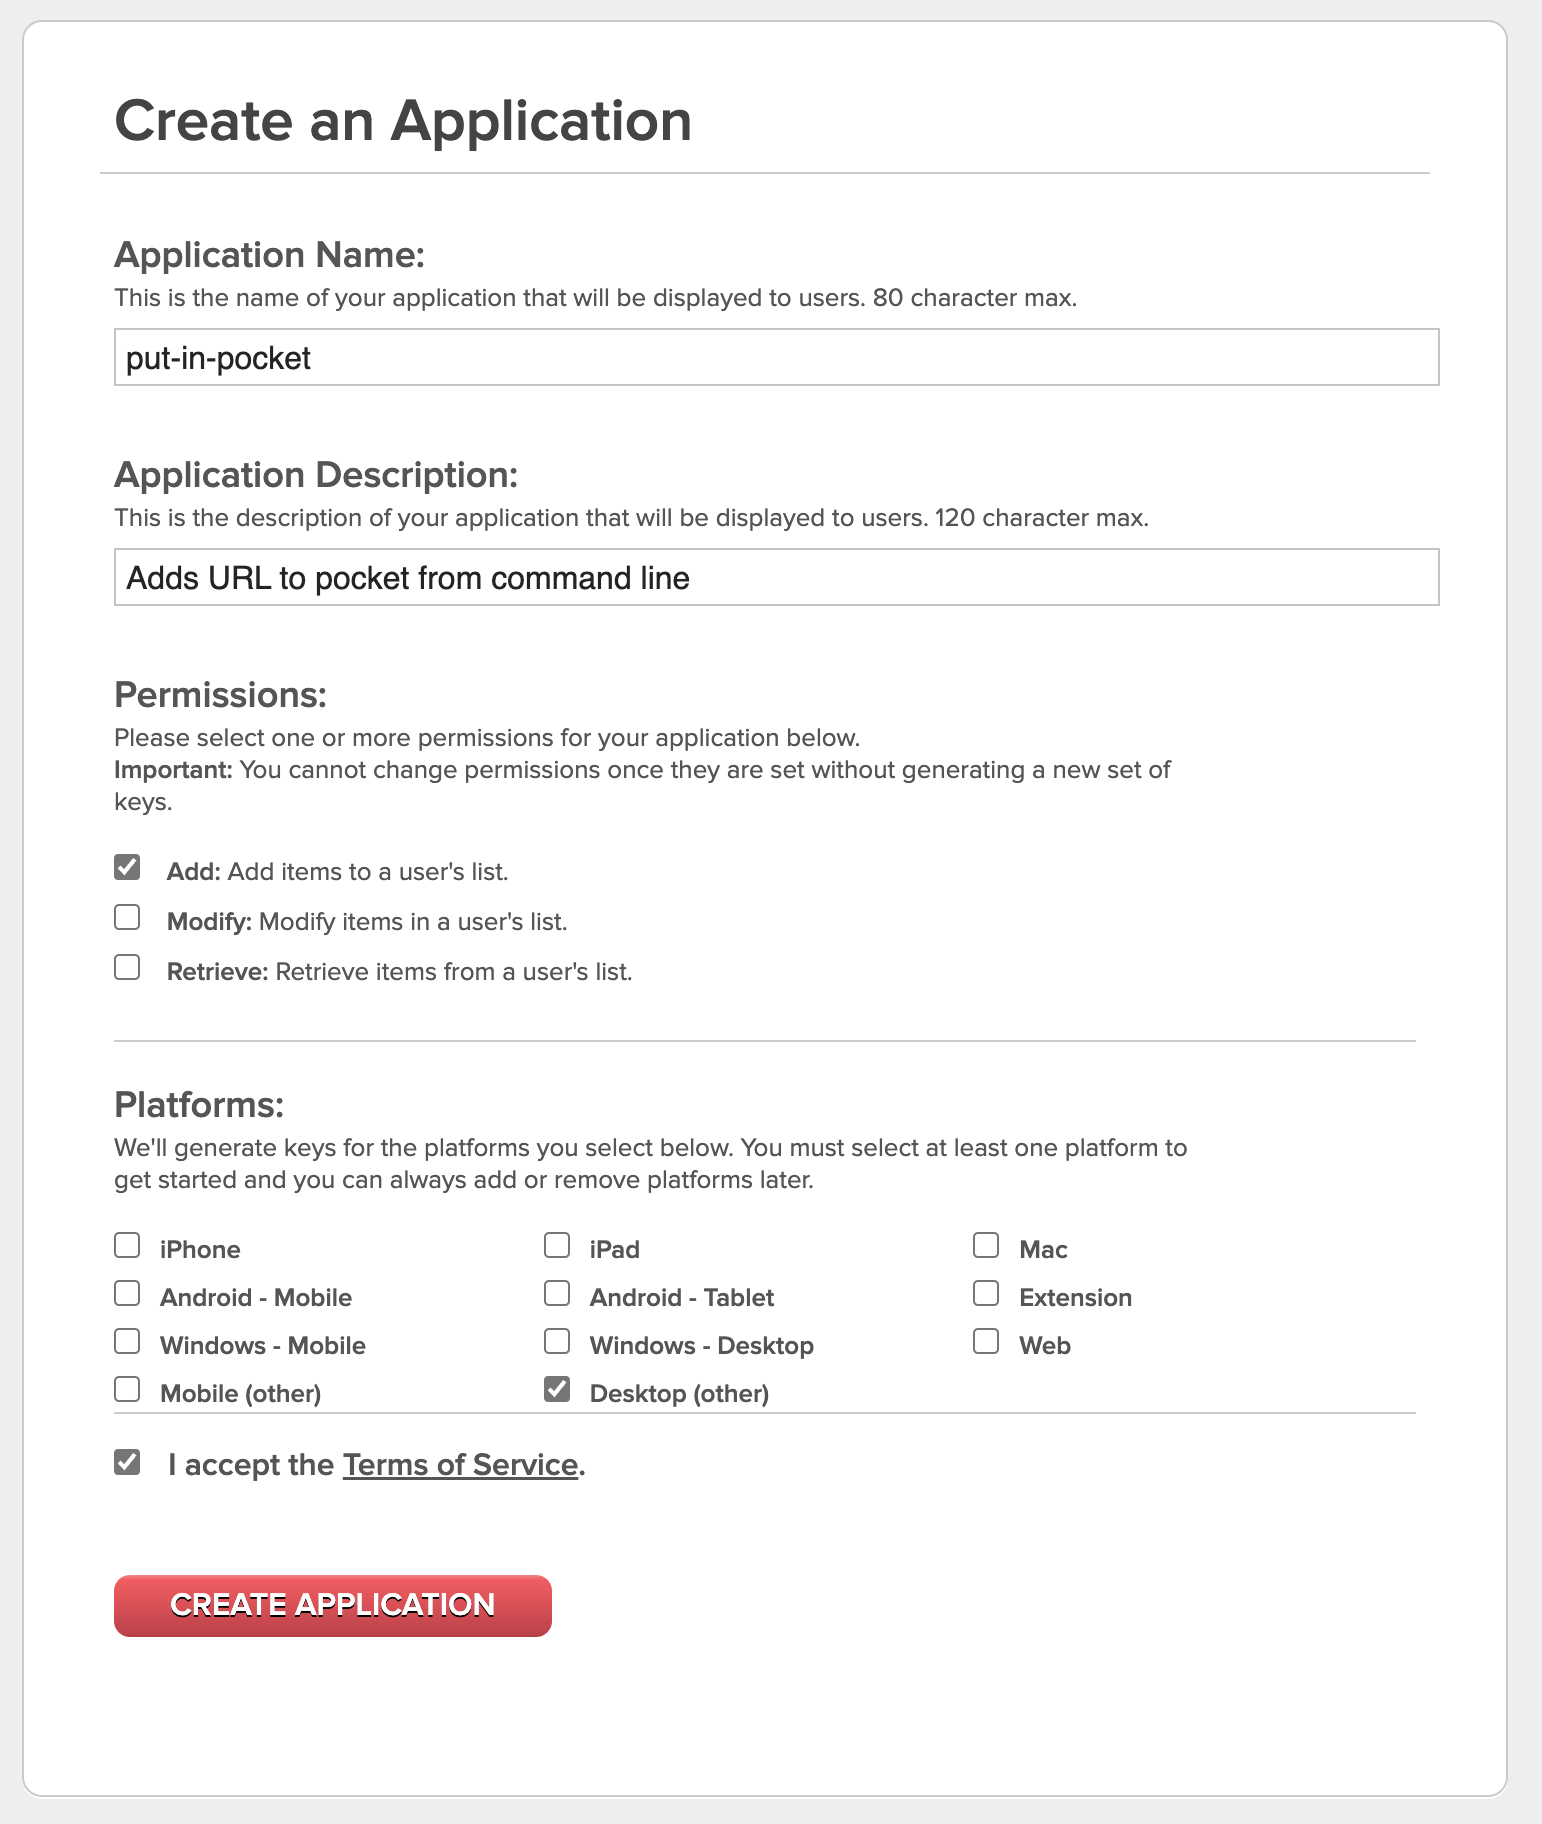The height and width of the screenshot is (1824, 1542).
Task: Enable the Retrieve permission checkbox
Action: (127, 967)
